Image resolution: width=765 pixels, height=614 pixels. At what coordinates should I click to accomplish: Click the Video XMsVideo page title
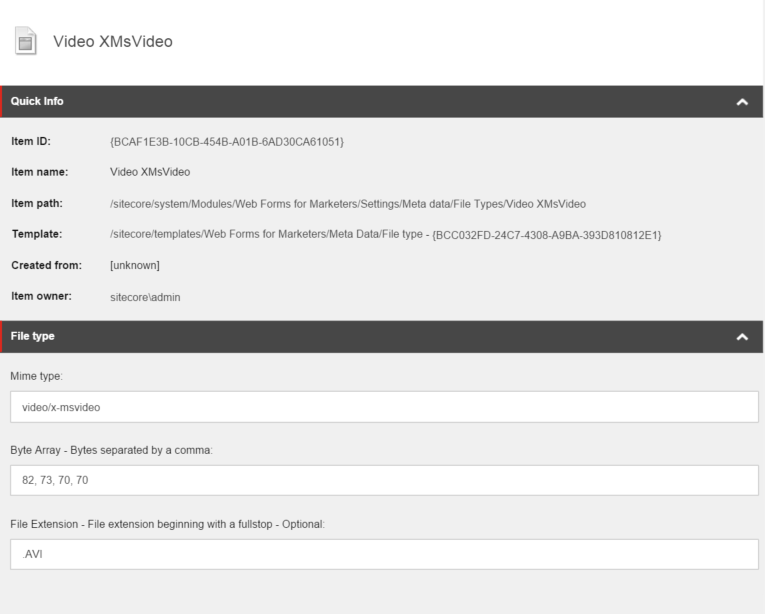pos(113,42)
